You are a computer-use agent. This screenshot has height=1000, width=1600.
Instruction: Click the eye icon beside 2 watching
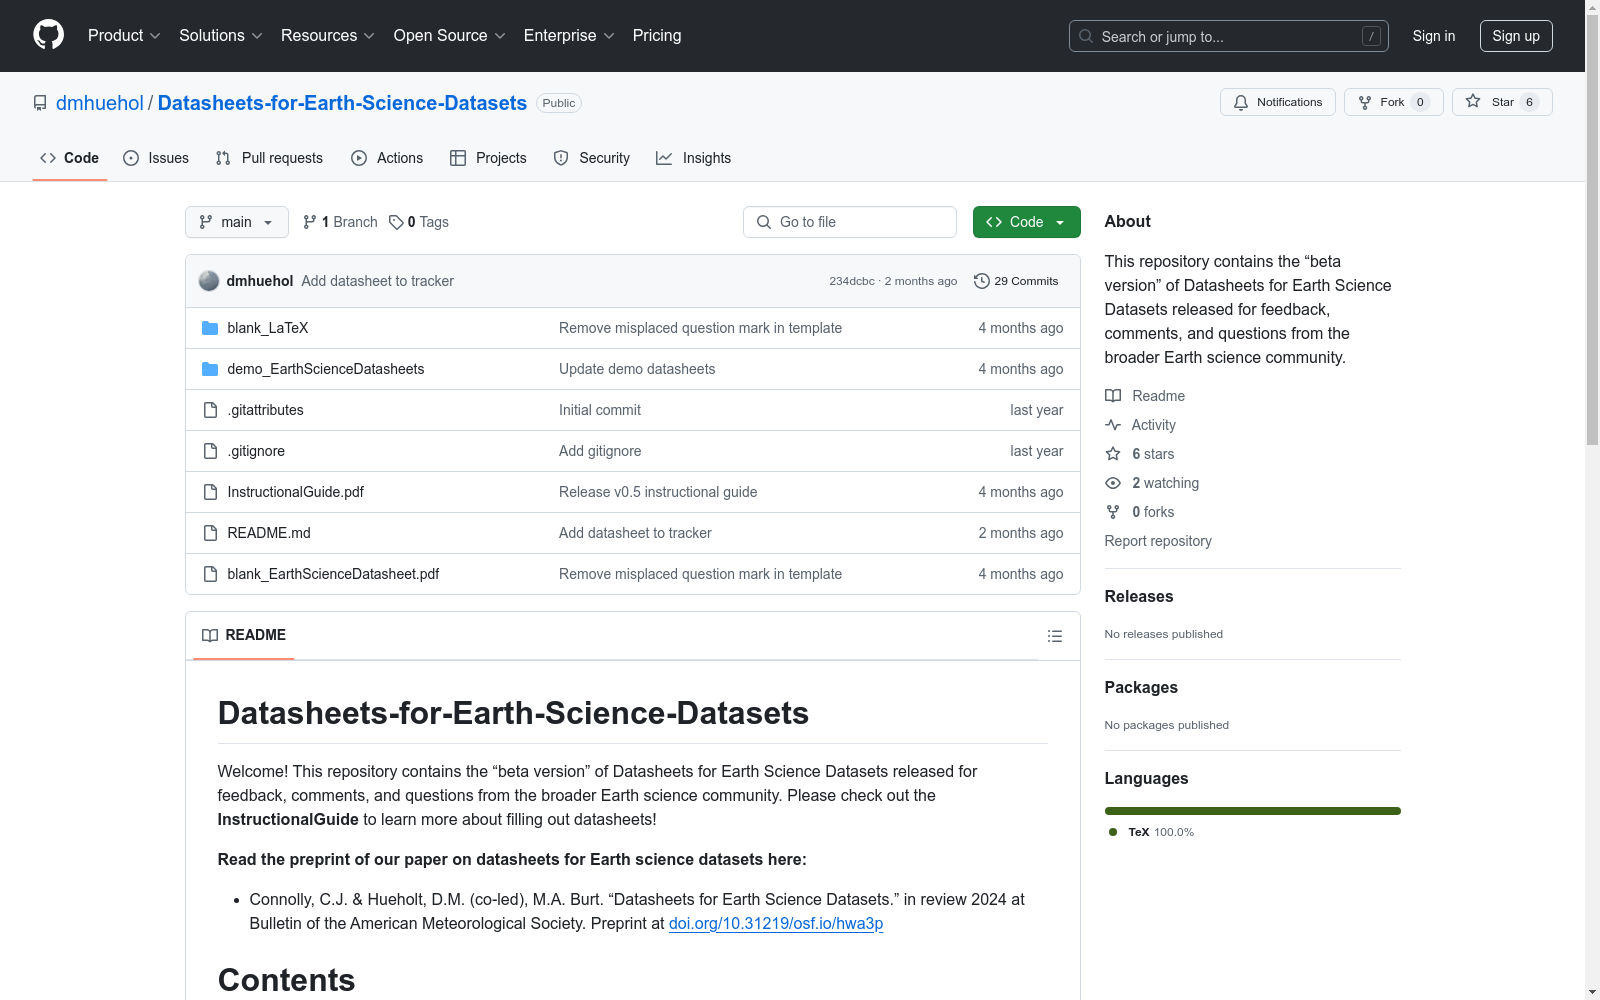click(1113, 483)
